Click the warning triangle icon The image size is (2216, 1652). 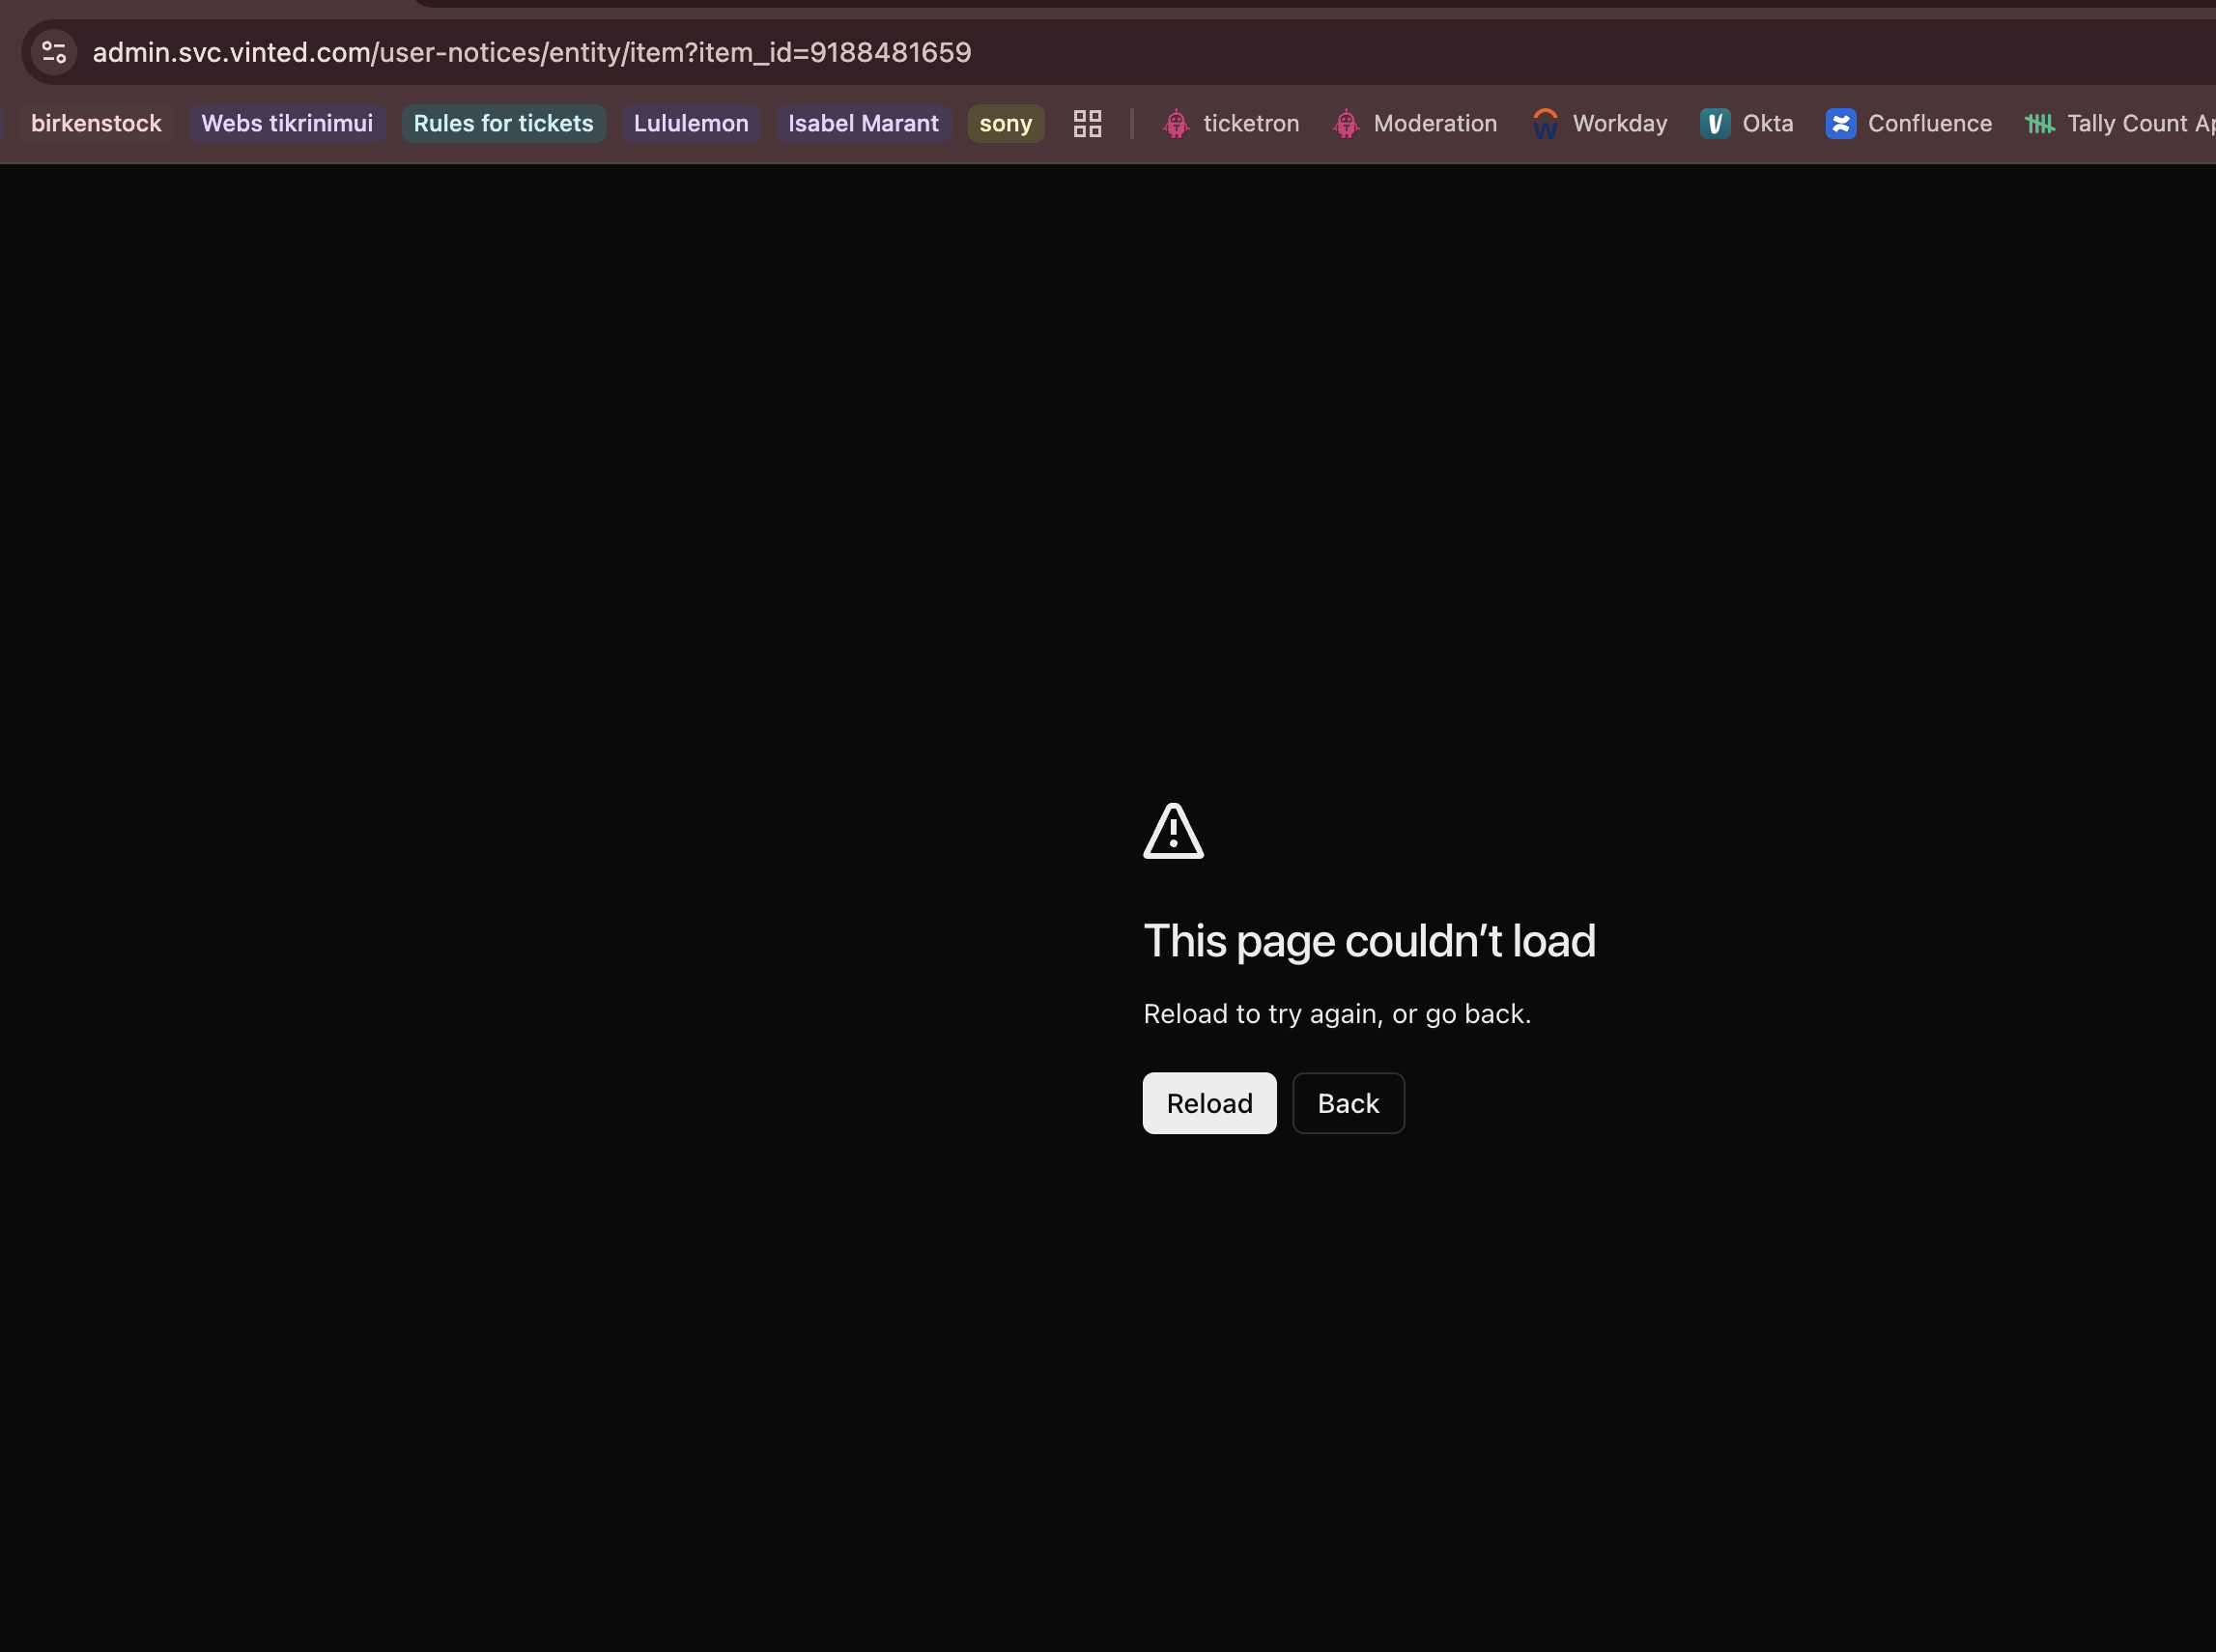pos(1173,831)
